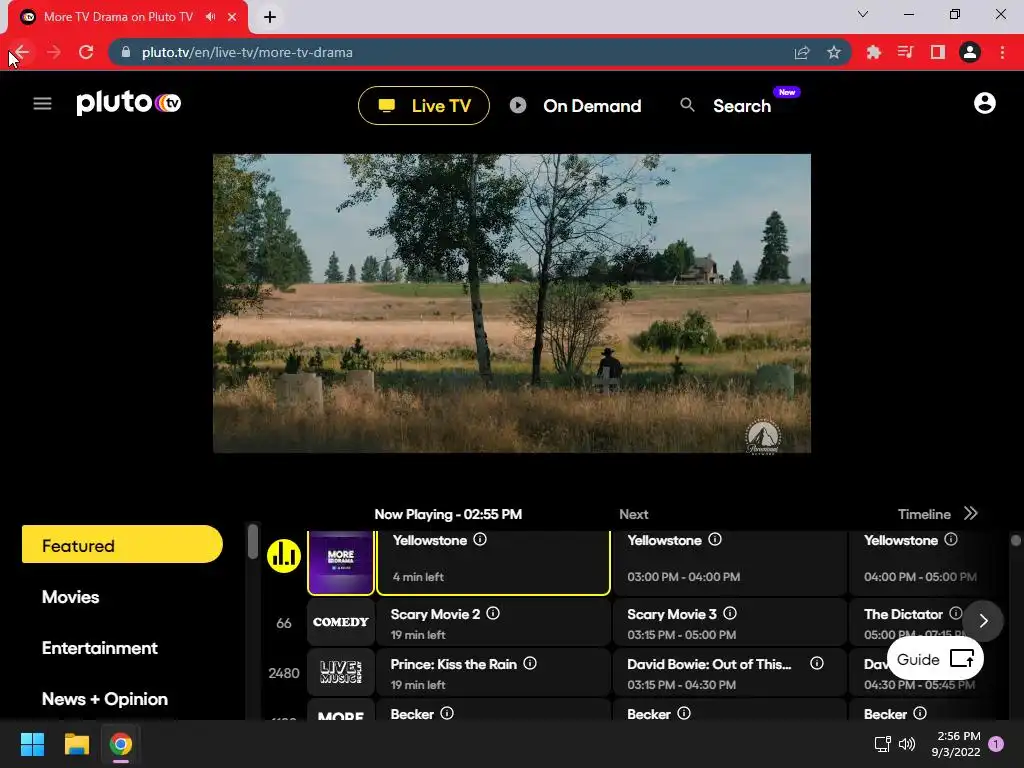Open File Explorer from taskbar

[x=76, y=744]
